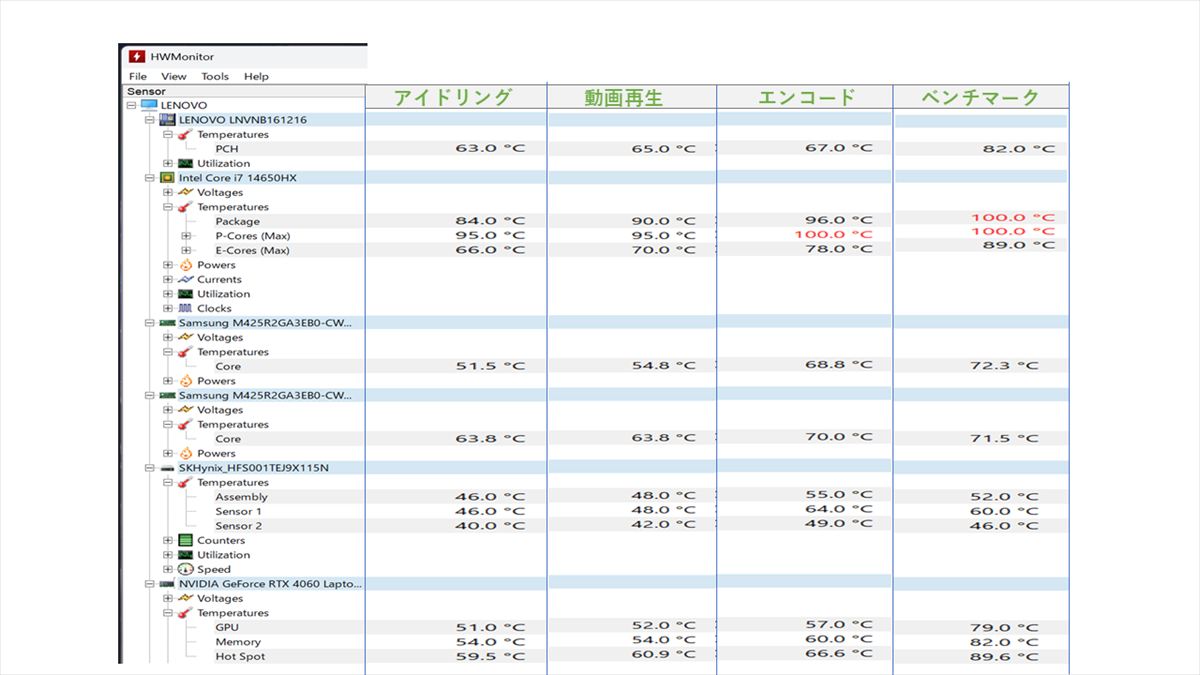Expand the P-Cores (Max) row

coord(186,236)
